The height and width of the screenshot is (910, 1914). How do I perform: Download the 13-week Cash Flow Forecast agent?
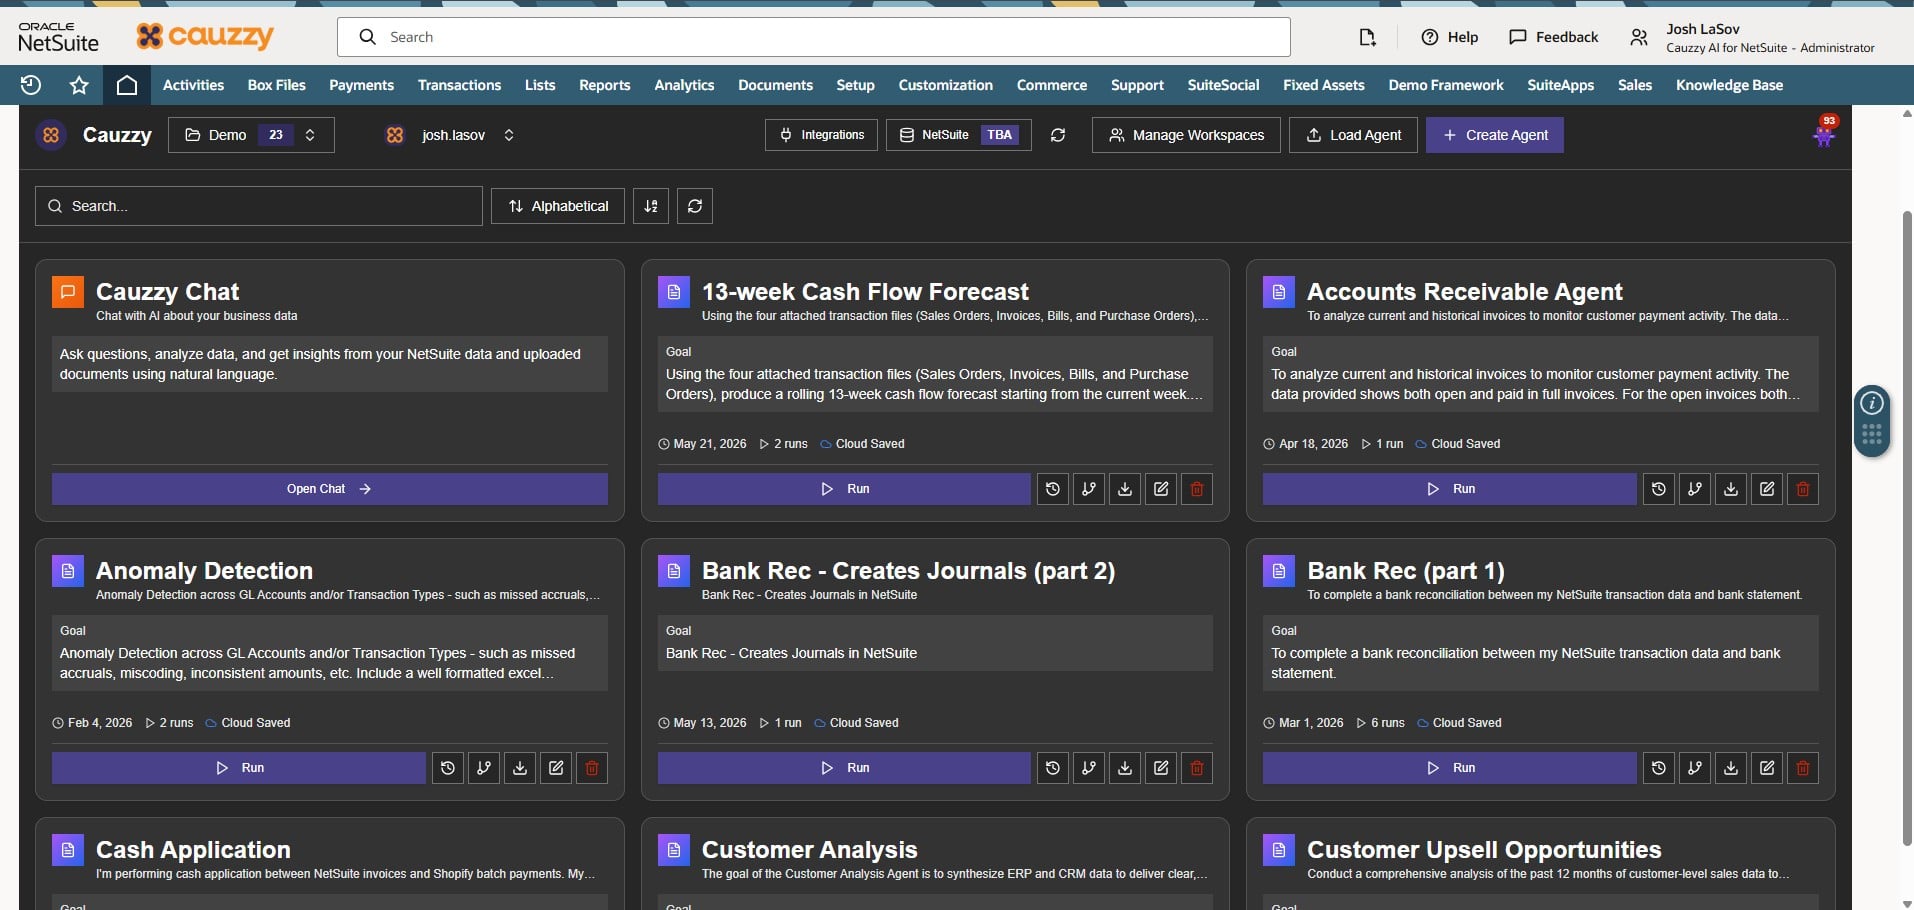pos(1125,489)
